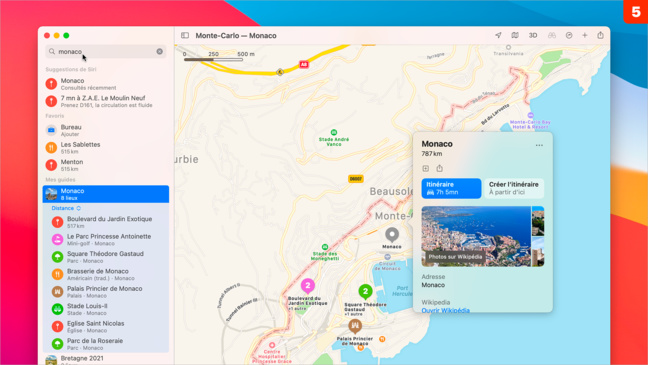This screenshot has height=365, width=648.
Task: Toggle the sidebar panel icon
Action: point(185,36)
